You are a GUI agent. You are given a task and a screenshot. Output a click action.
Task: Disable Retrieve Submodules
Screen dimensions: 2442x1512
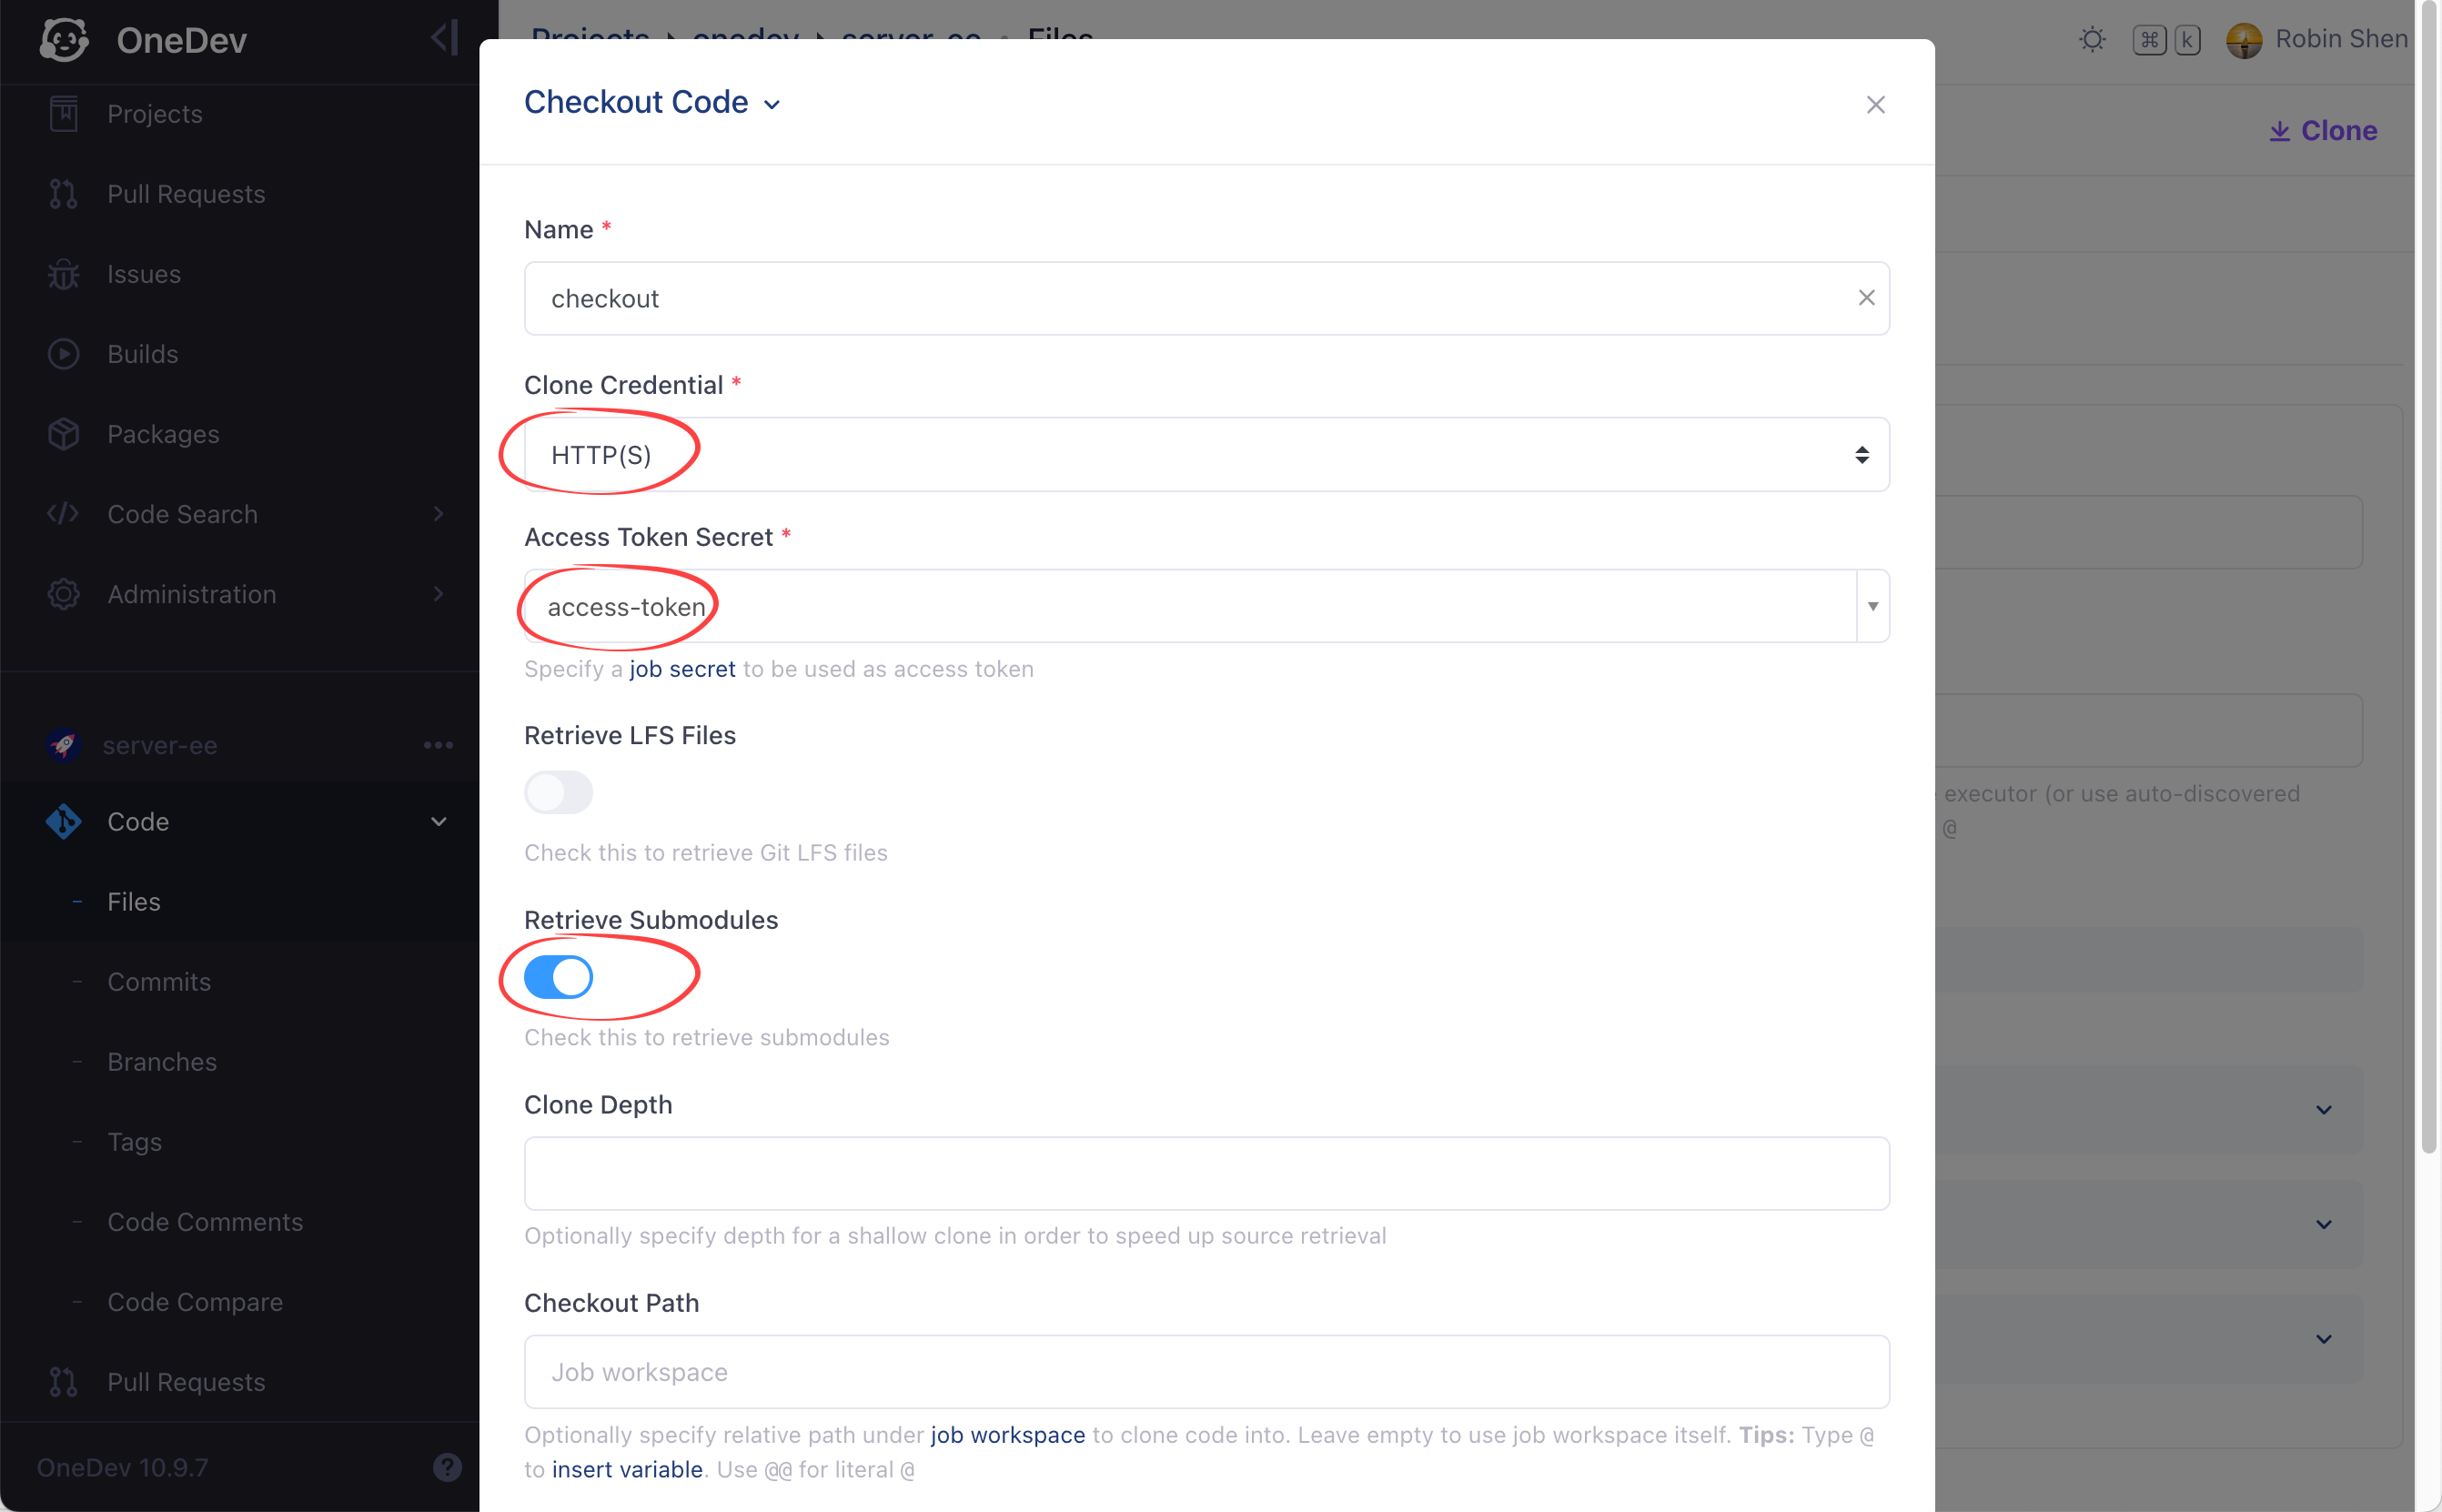pyautogui.click(x=559, y=976)
